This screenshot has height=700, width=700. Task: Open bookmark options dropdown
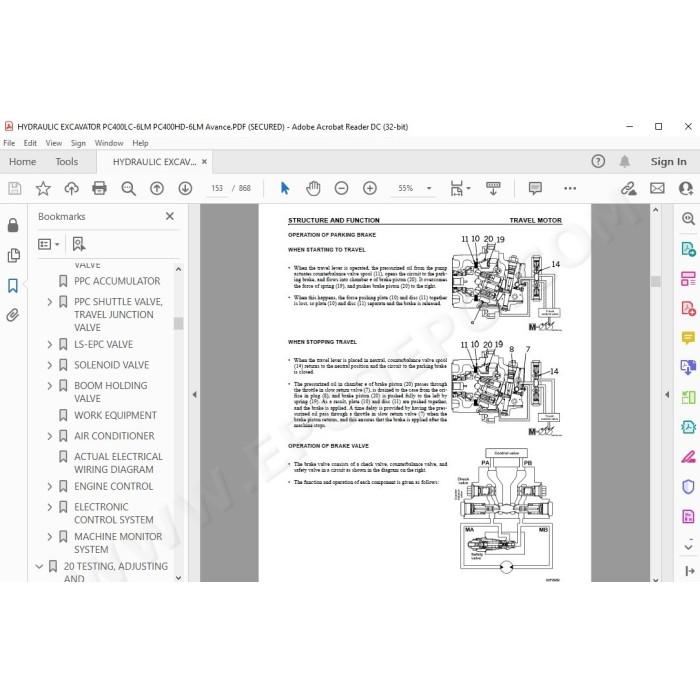click(x=49, y=244)
